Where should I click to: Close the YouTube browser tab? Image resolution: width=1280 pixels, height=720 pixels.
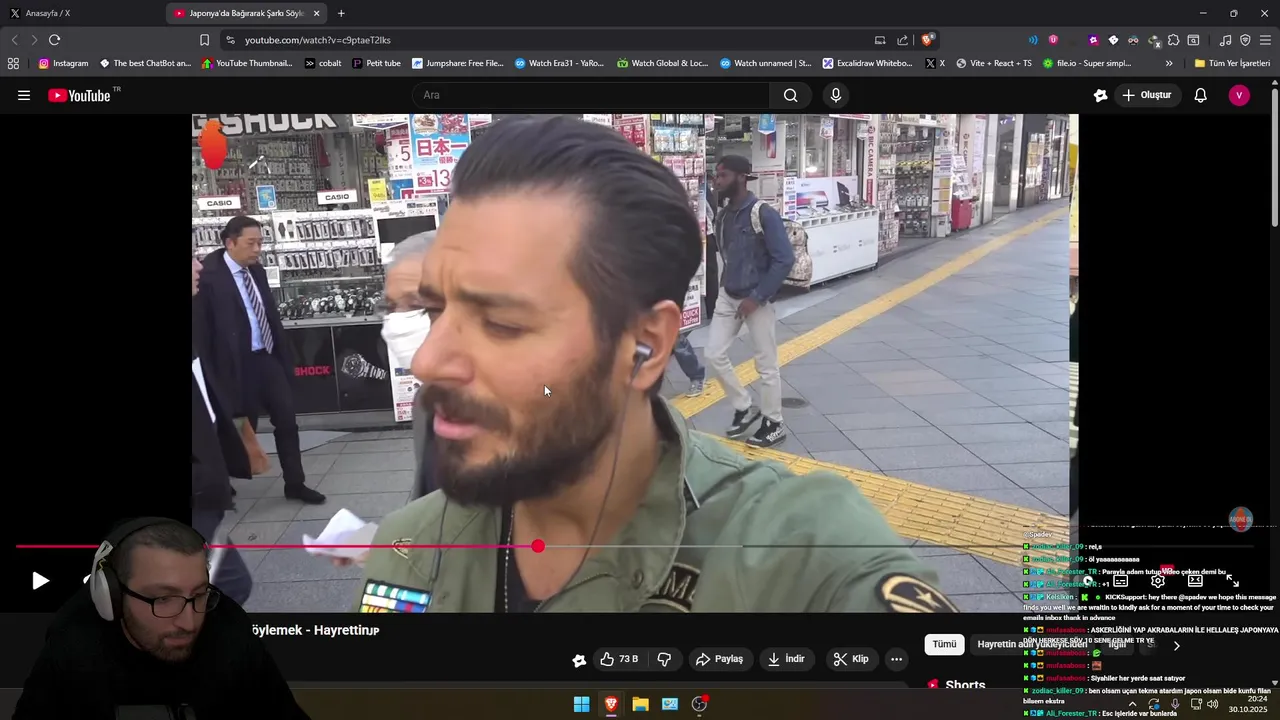coord(317,13)
